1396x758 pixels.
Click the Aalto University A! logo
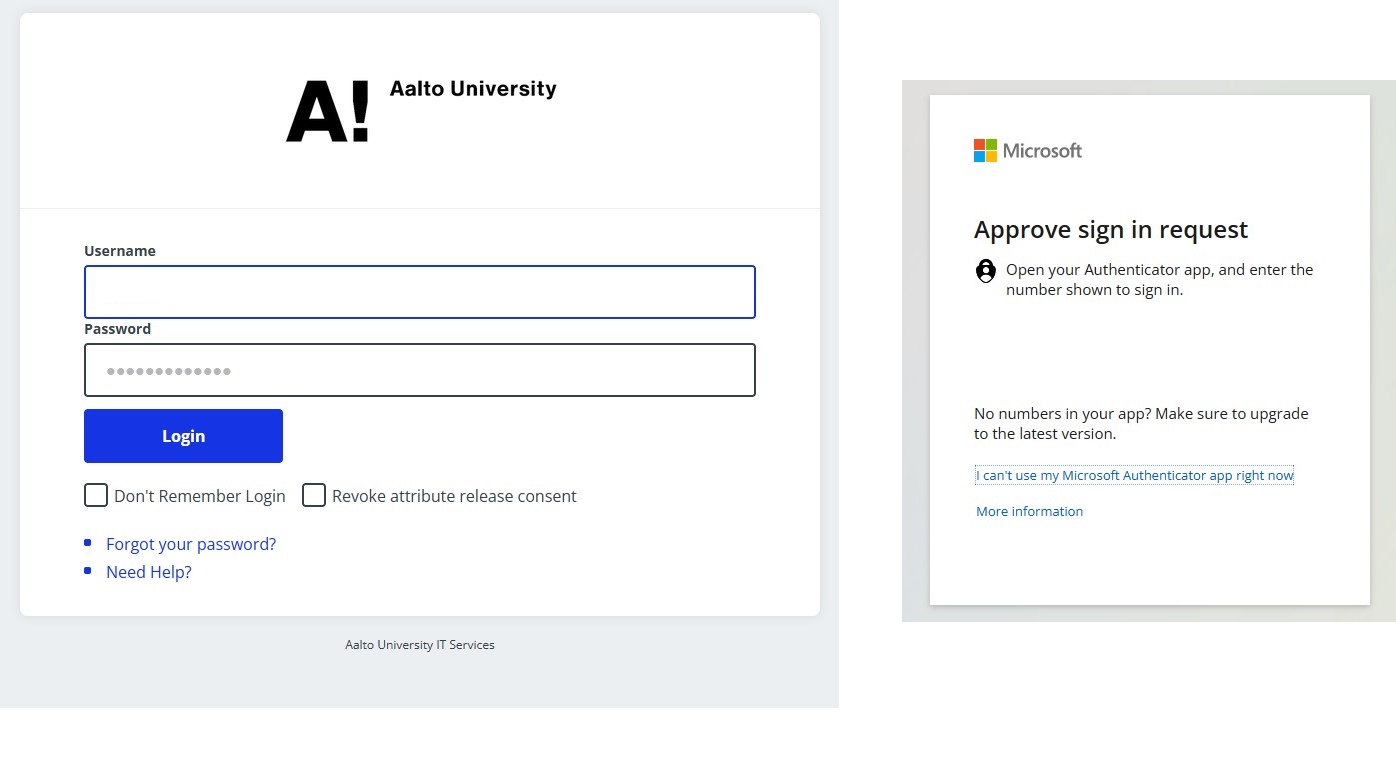327,111
